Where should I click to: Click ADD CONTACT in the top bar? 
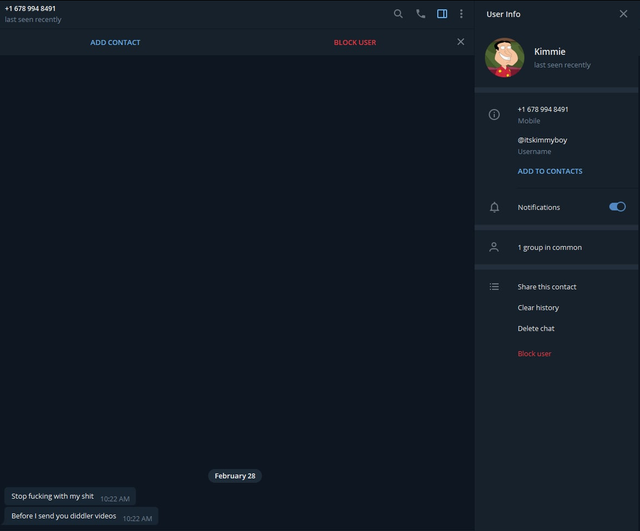pos(115,42)
